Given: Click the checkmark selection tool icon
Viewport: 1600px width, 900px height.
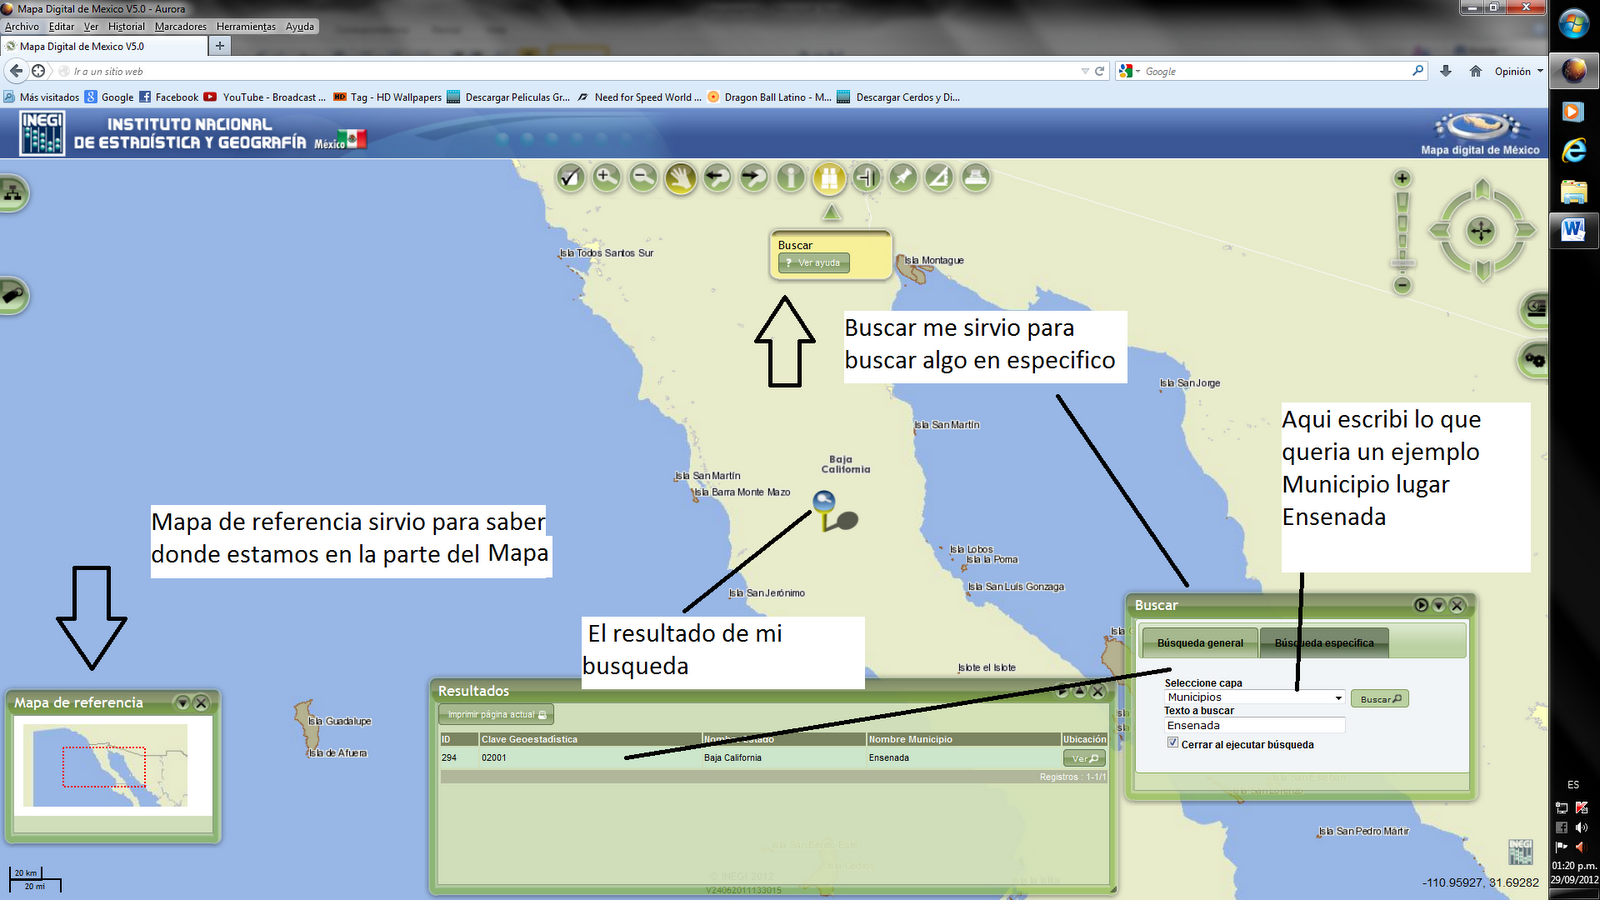Looking at the screenshot, I should 570,178.
